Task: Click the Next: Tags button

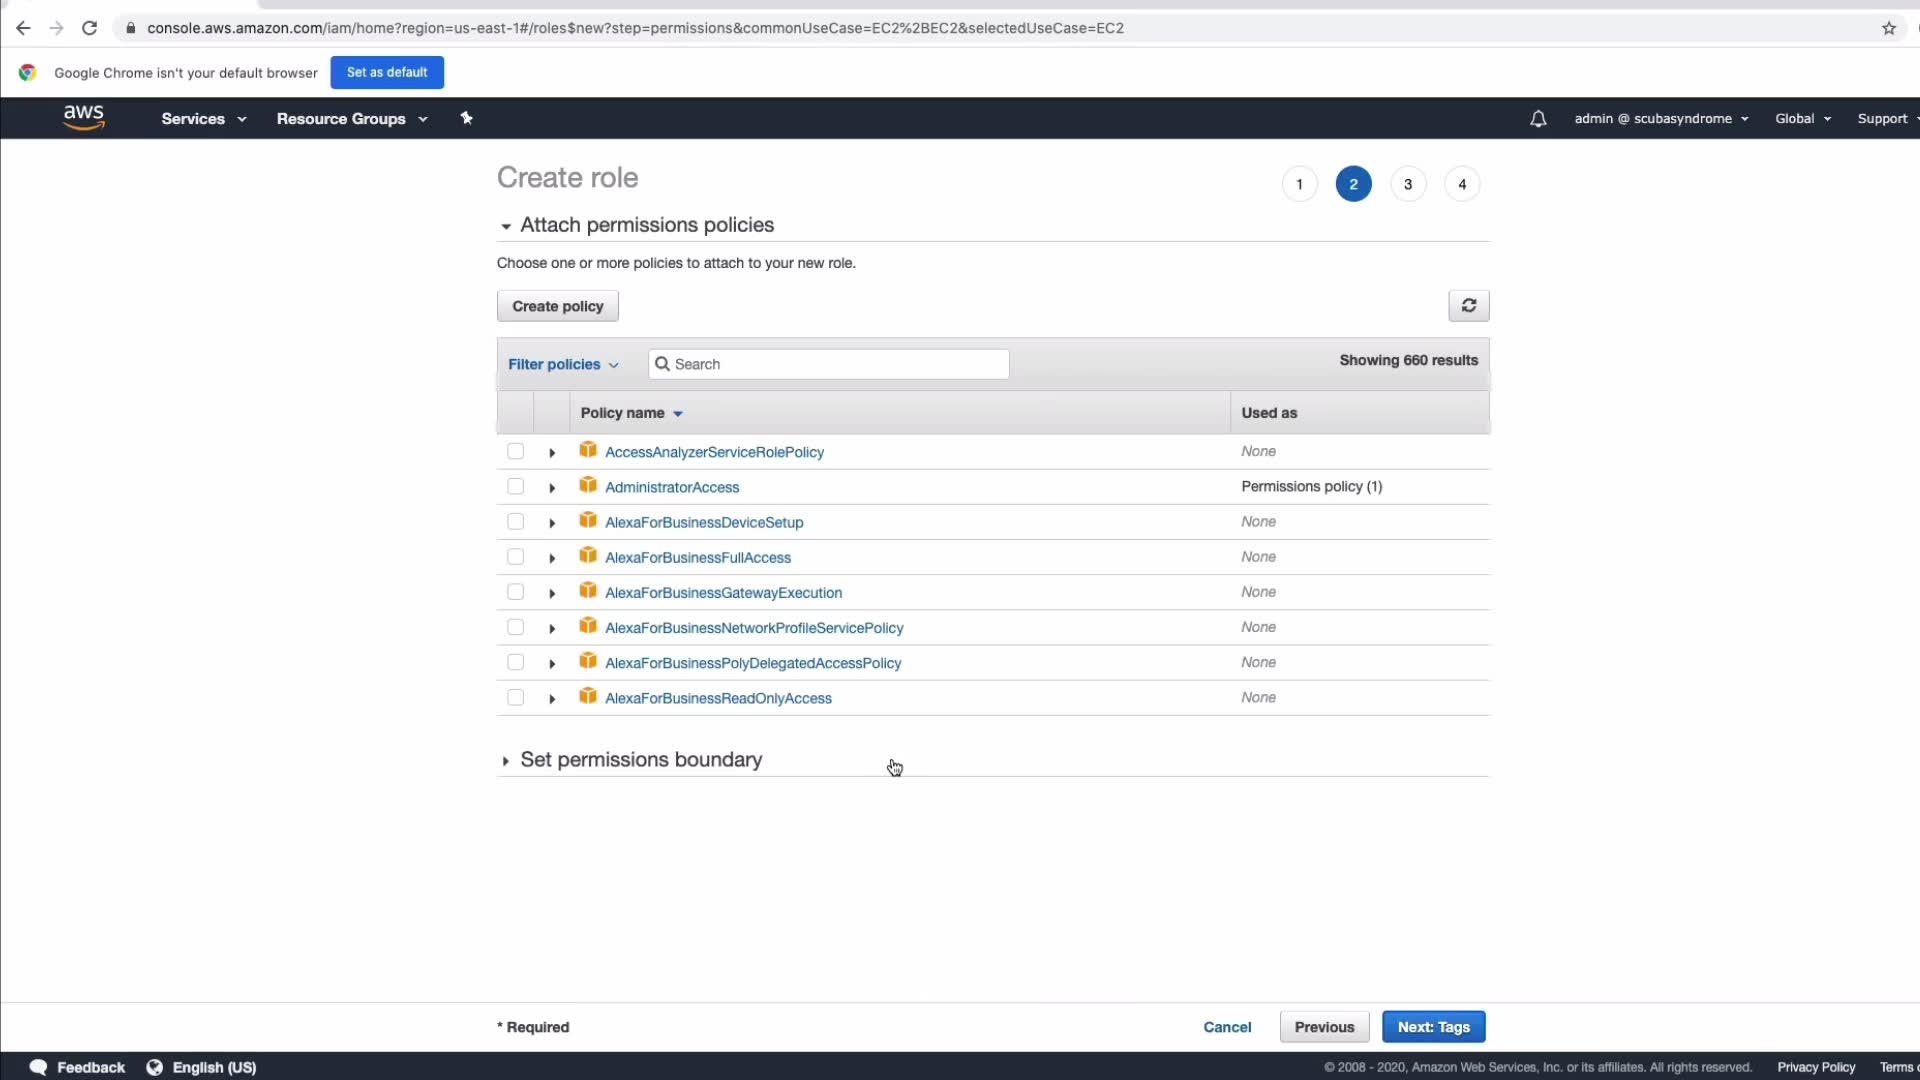Action: click(x=1433, y=1027)
